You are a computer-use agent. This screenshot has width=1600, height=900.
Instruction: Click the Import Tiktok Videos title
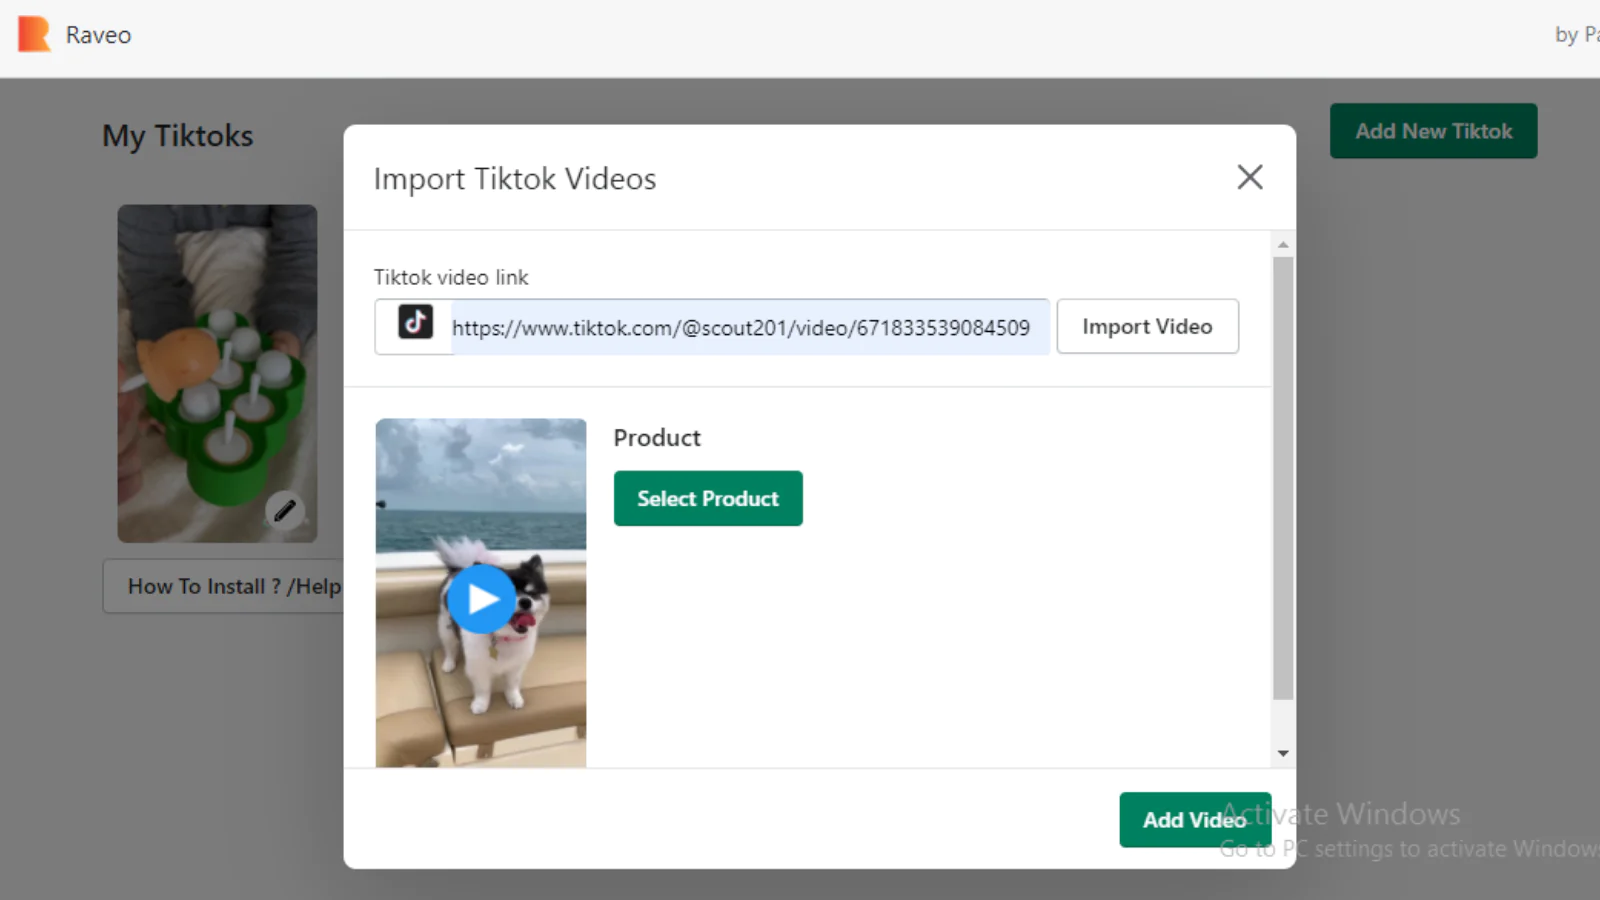click(514, 179)
